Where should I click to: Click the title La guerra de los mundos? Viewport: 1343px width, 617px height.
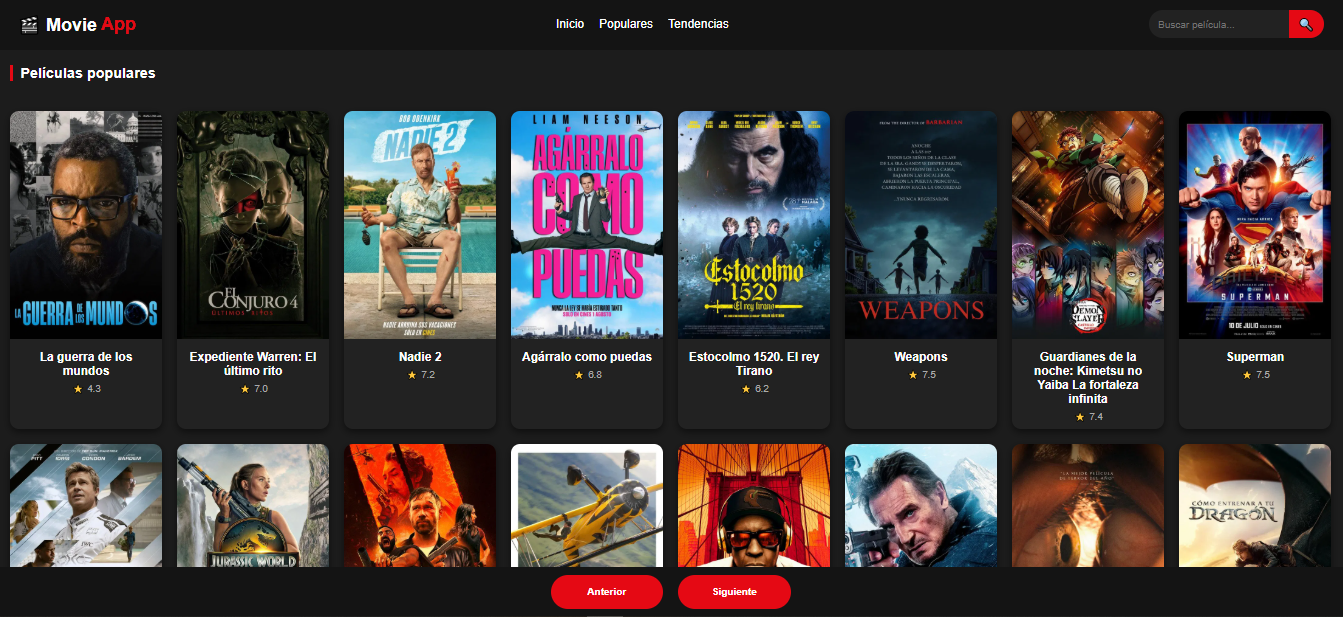[x=86, y=364]
